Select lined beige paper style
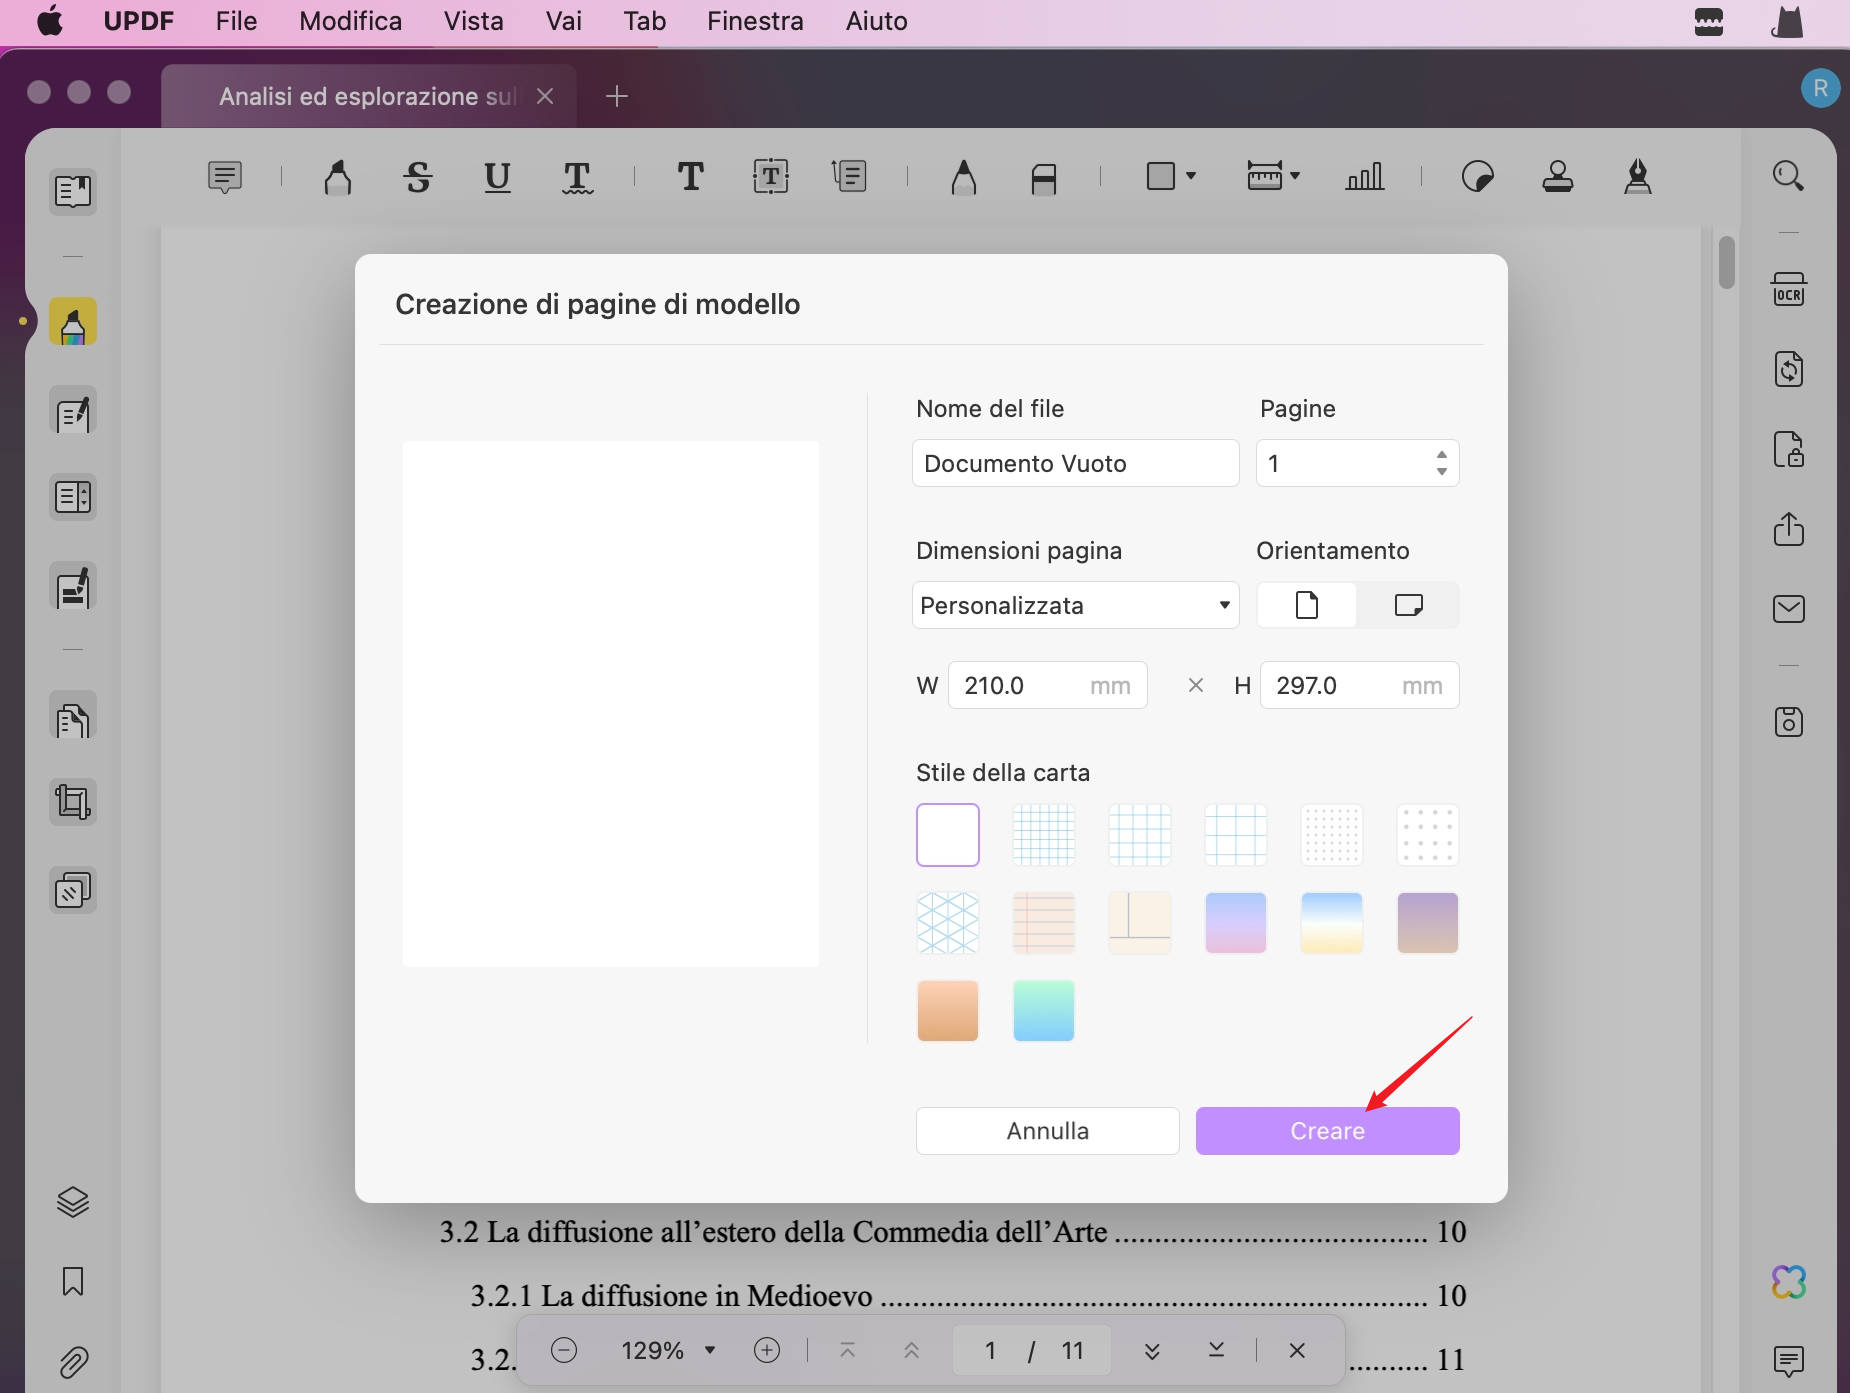 tap(1043, 923)
